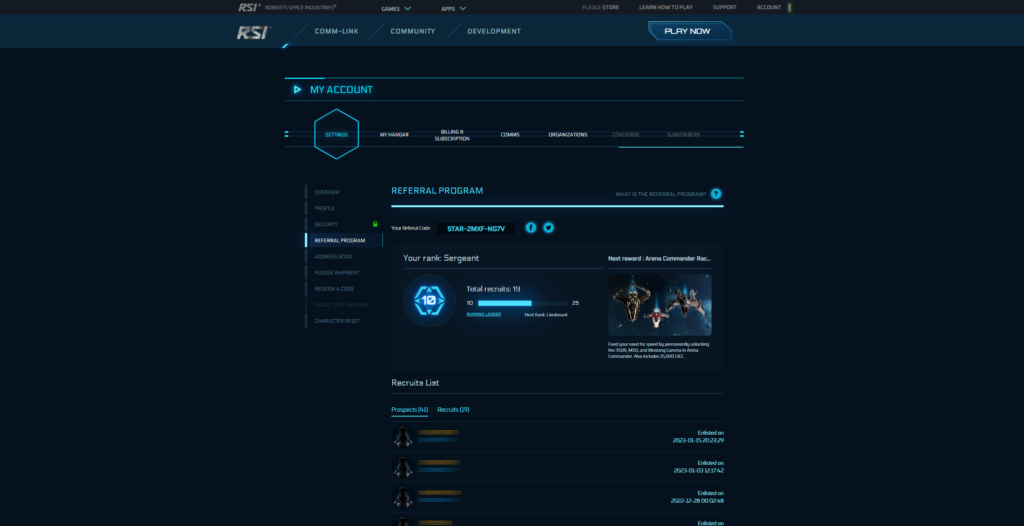This screenshot has height=526, width=1024.
Task: Click the RSI logo in top bar
Action: 249,7
